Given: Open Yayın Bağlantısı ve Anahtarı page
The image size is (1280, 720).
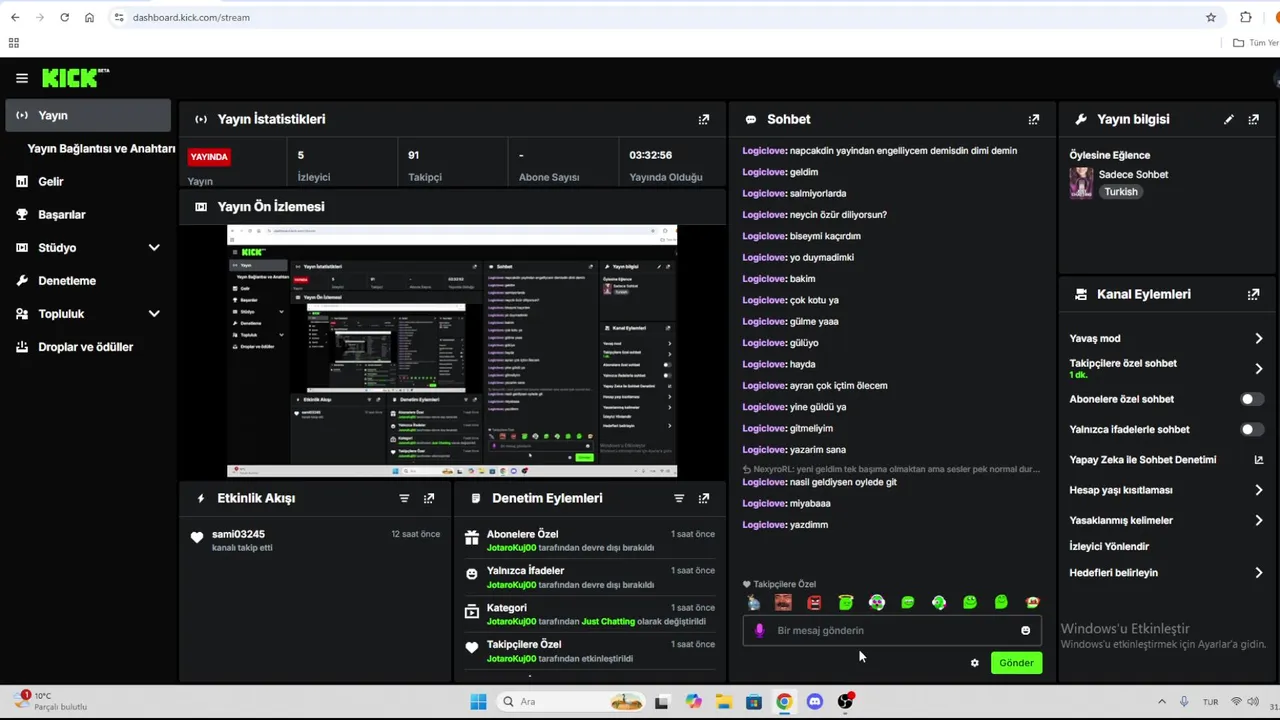Looking at the screenshot, I should point(101,148).
